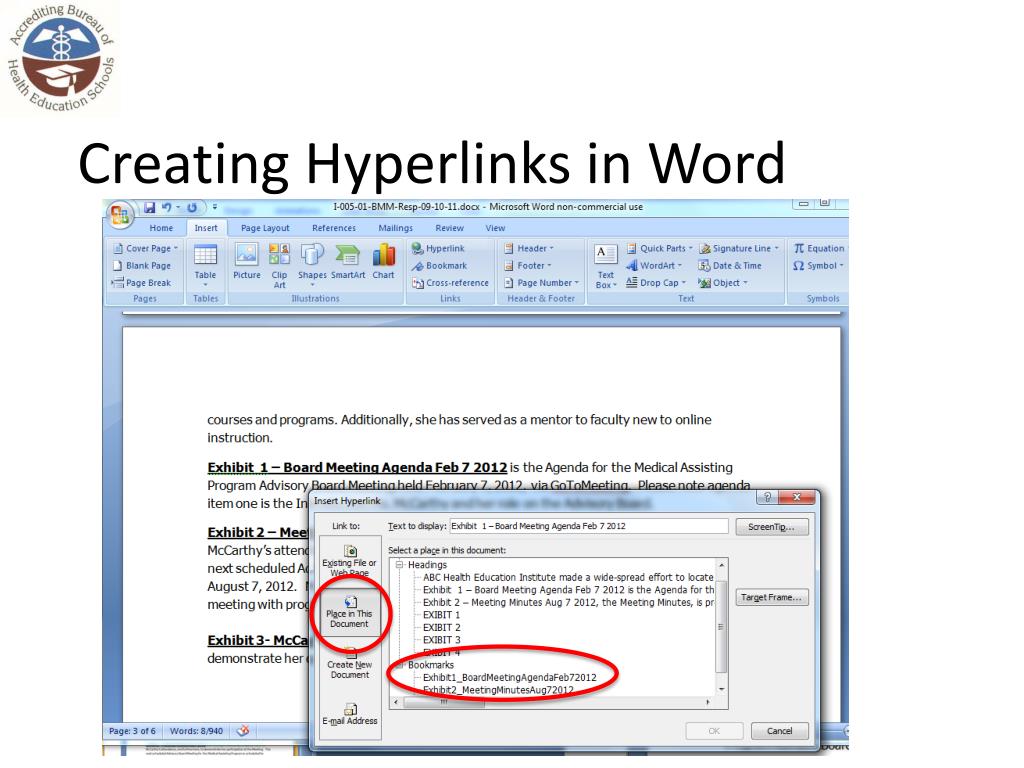Select Place in This Document option

[x=349, y=612]
